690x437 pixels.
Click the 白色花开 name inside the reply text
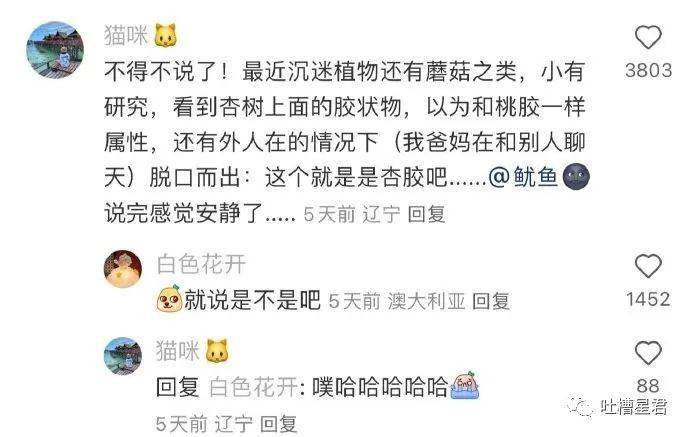(x=253, y=387)
